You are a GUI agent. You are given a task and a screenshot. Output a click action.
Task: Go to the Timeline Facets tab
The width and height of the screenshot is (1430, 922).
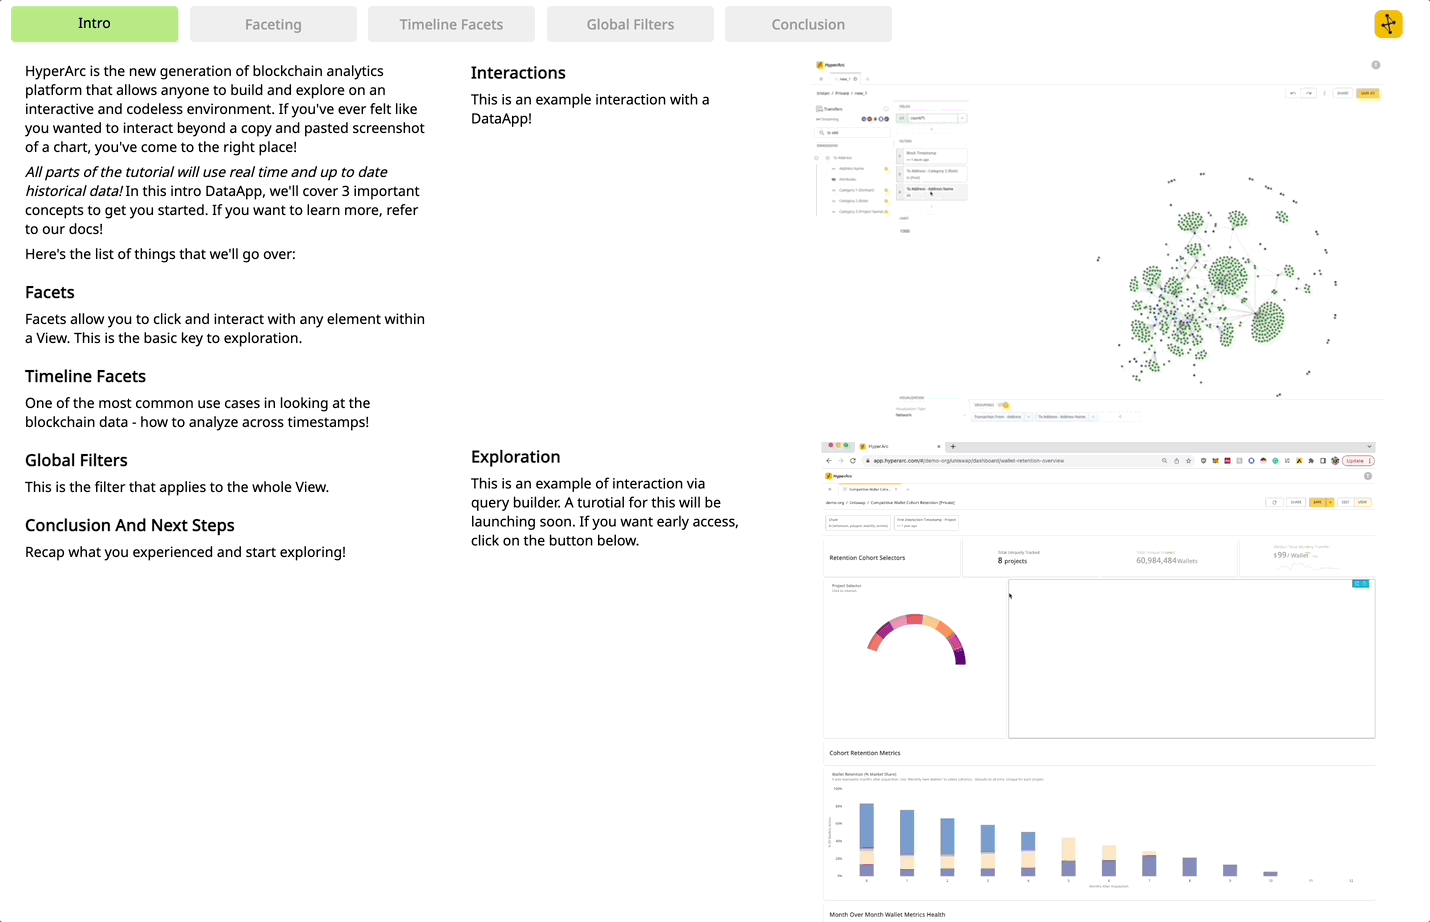click(451, 24)
